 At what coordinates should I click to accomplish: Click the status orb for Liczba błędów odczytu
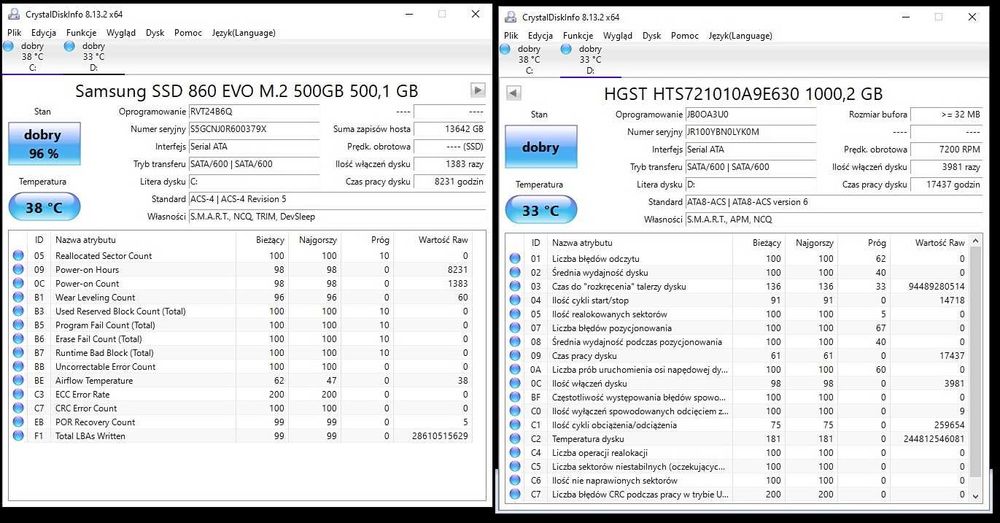515,259
